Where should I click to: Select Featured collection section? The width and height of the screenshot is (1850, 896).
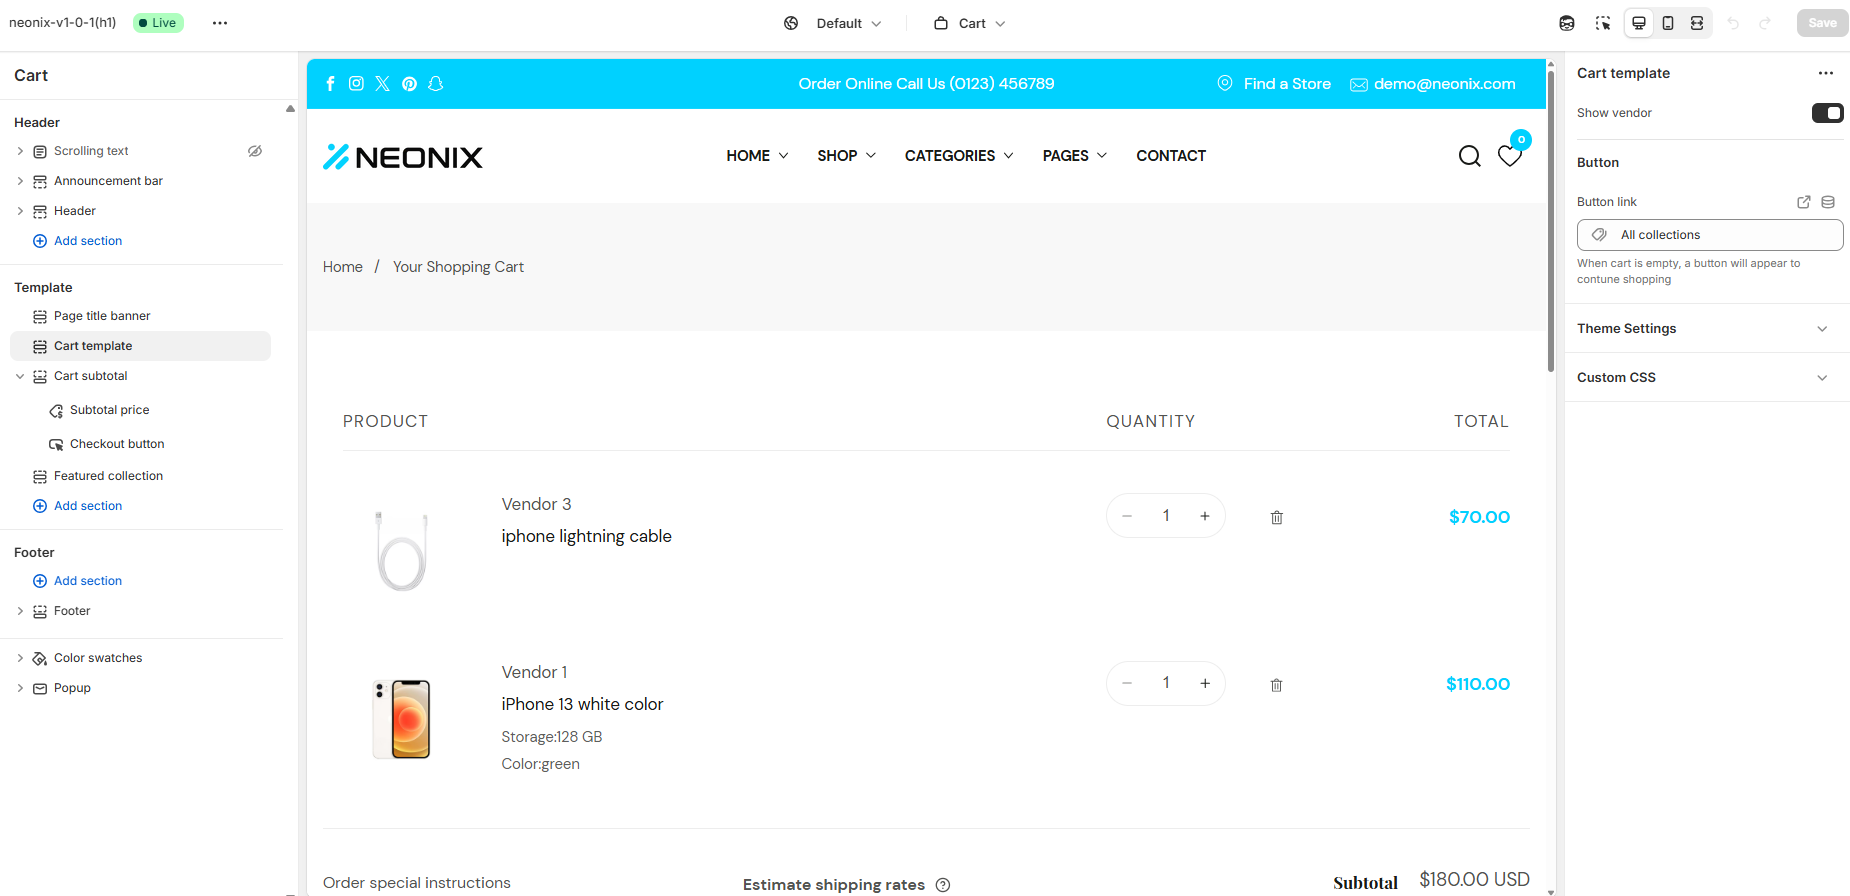click(x=108, y=476)
